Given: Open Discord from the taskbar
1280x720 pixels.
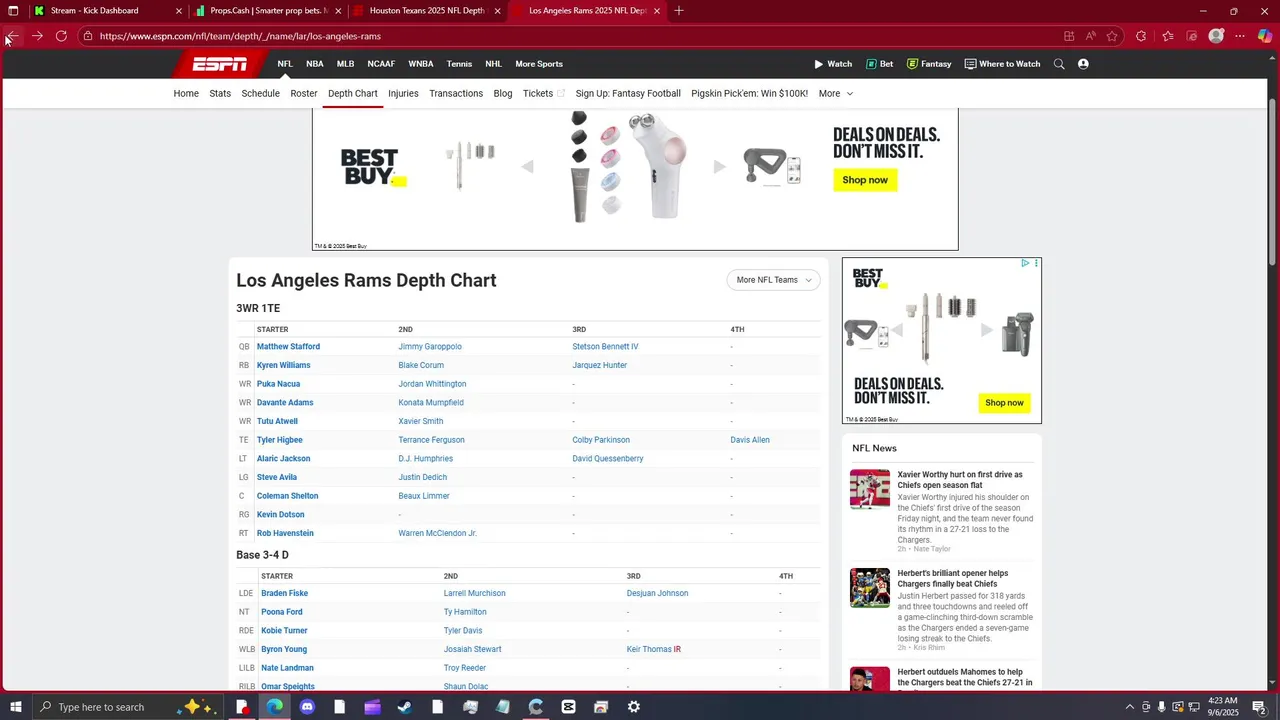Looking at the screenshot, I should coord(307,707).
